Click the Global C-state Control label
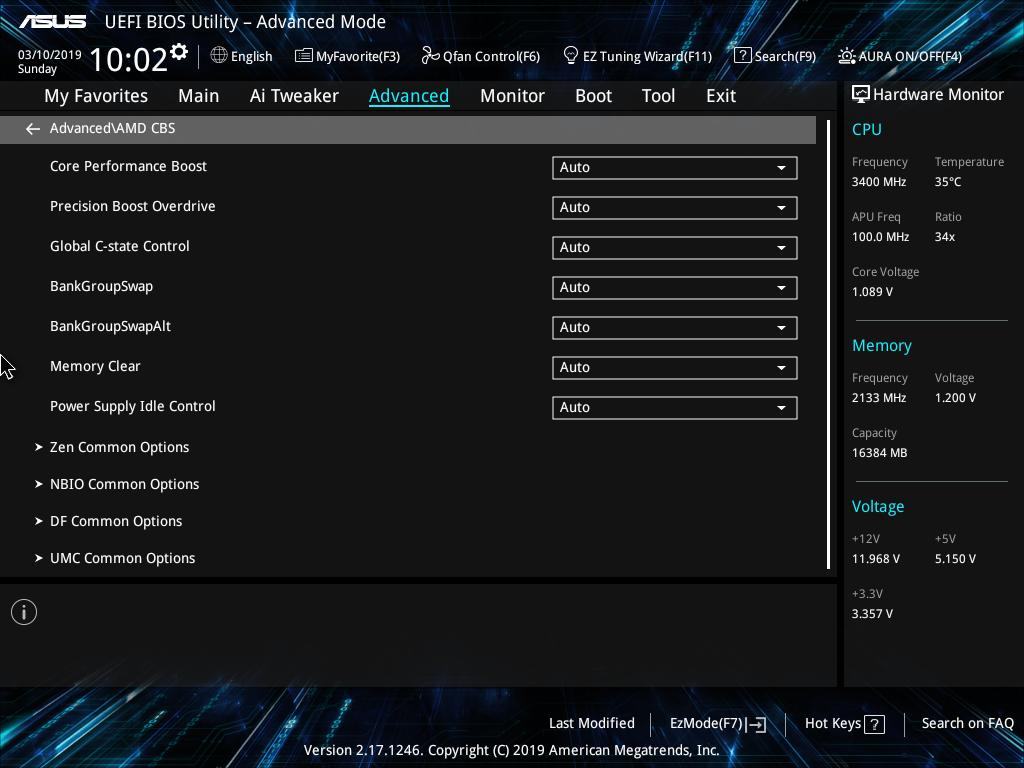Viewport: 1024px width, 768px height. 120,246
